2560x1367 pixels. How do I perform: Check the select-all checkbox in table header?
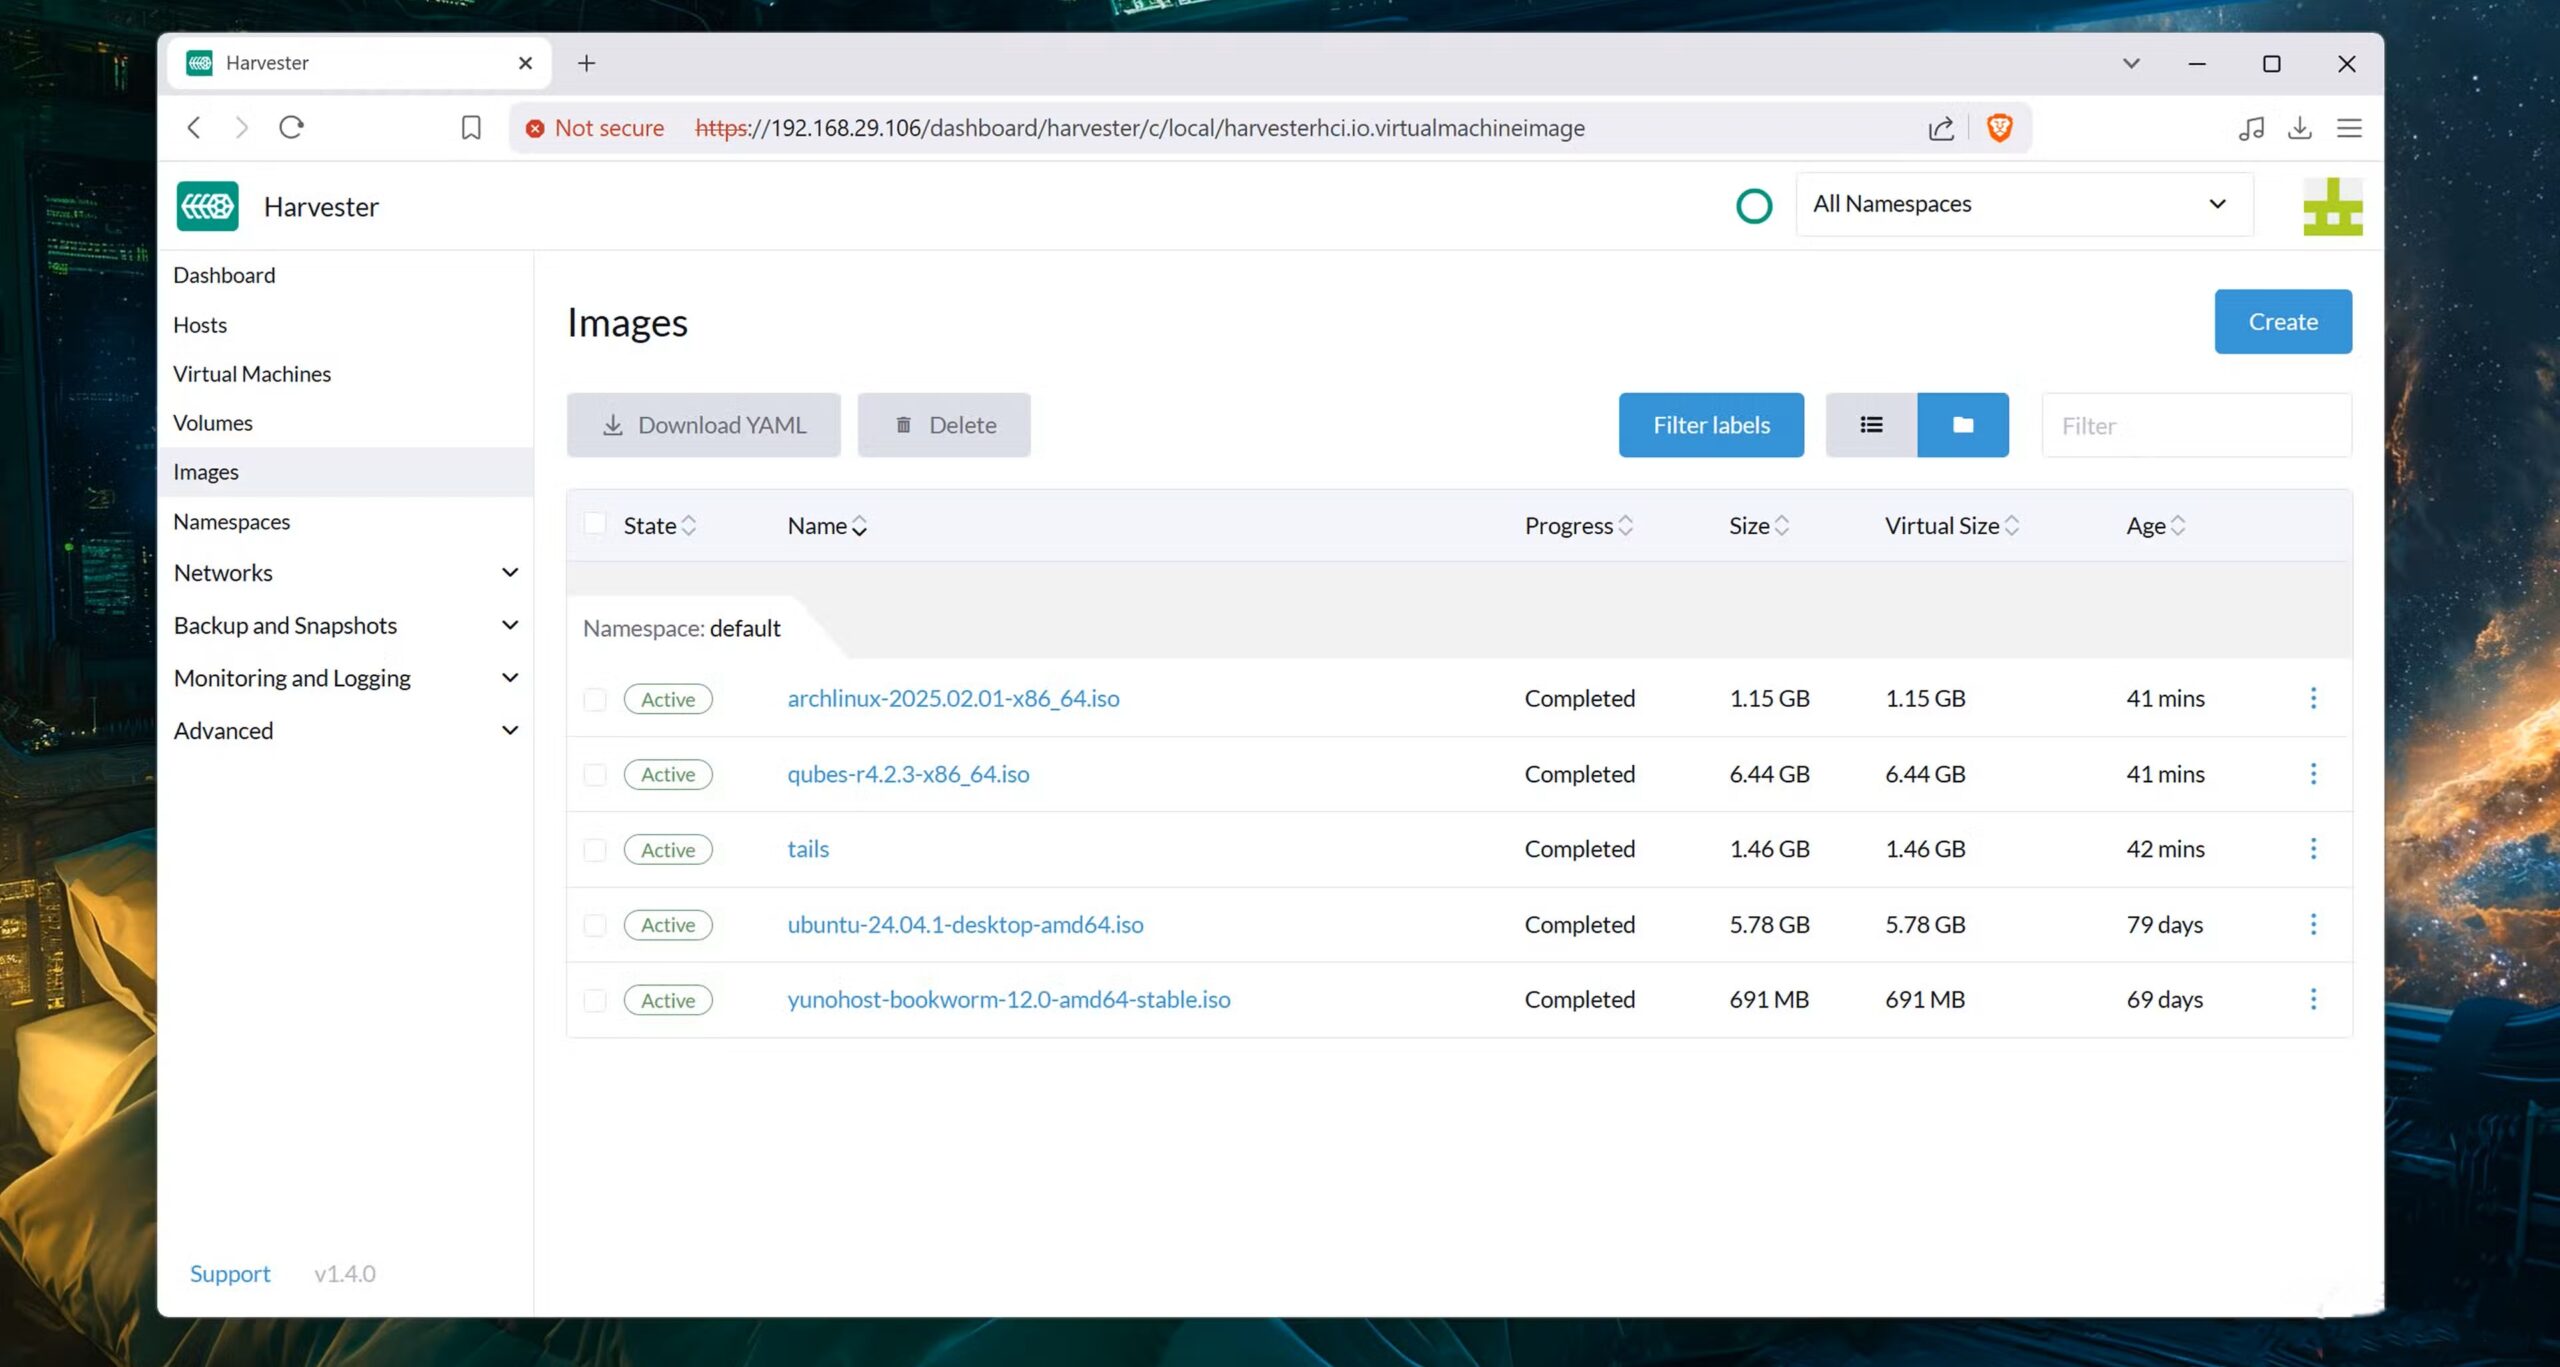click(595, 524)
